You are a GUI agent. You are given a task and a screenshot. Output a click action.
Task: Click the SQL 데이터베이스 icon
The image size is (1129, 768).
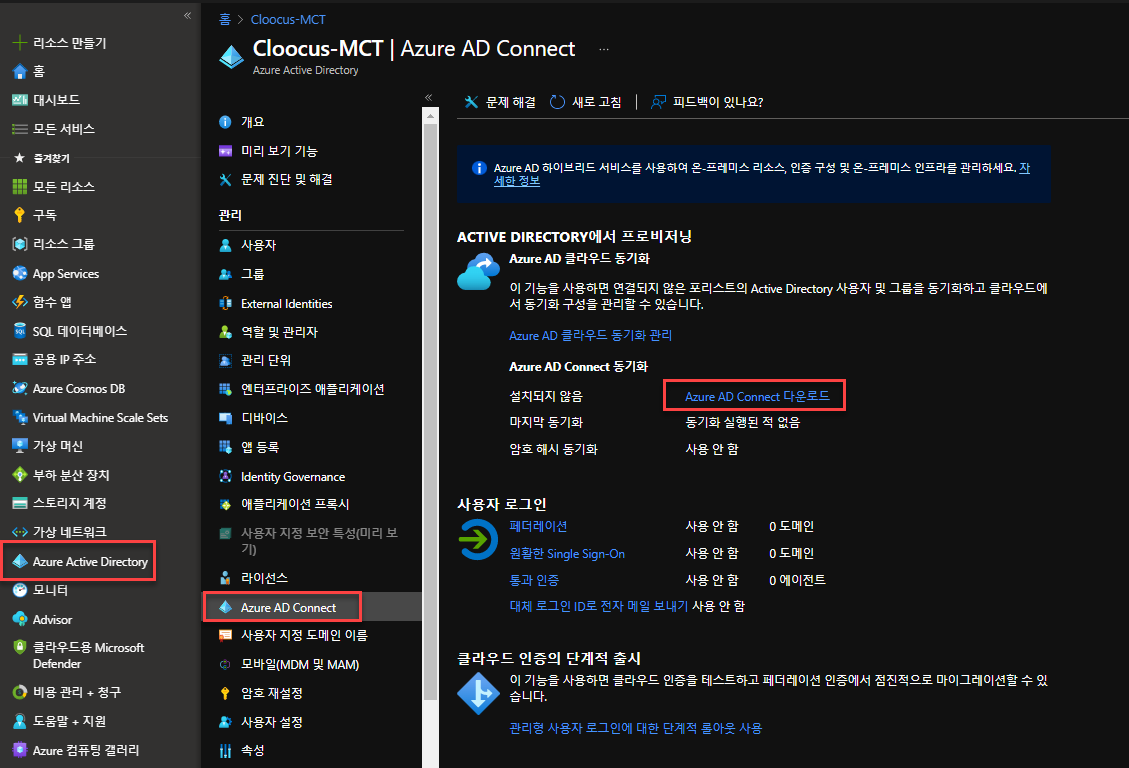coord(19,330)
